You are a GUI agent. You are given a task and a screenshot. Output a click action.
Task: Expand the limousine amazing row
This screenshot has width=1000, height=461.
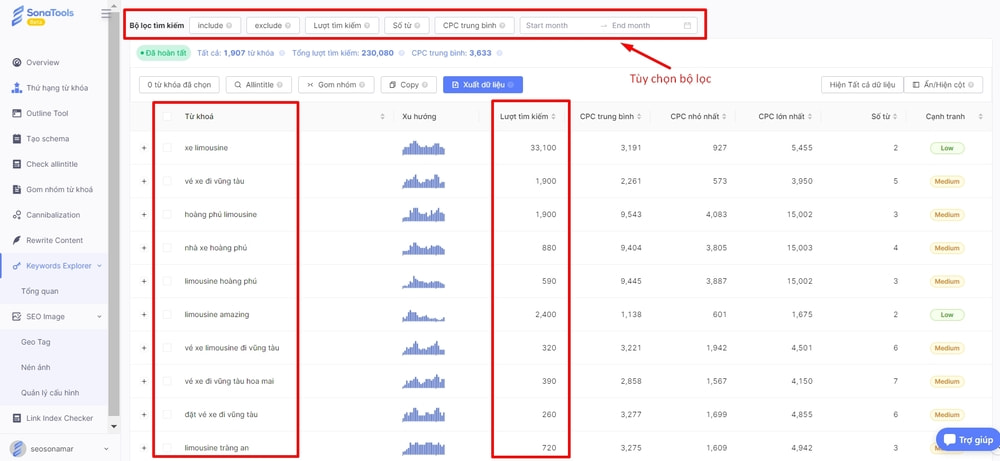tap(143, 314)
